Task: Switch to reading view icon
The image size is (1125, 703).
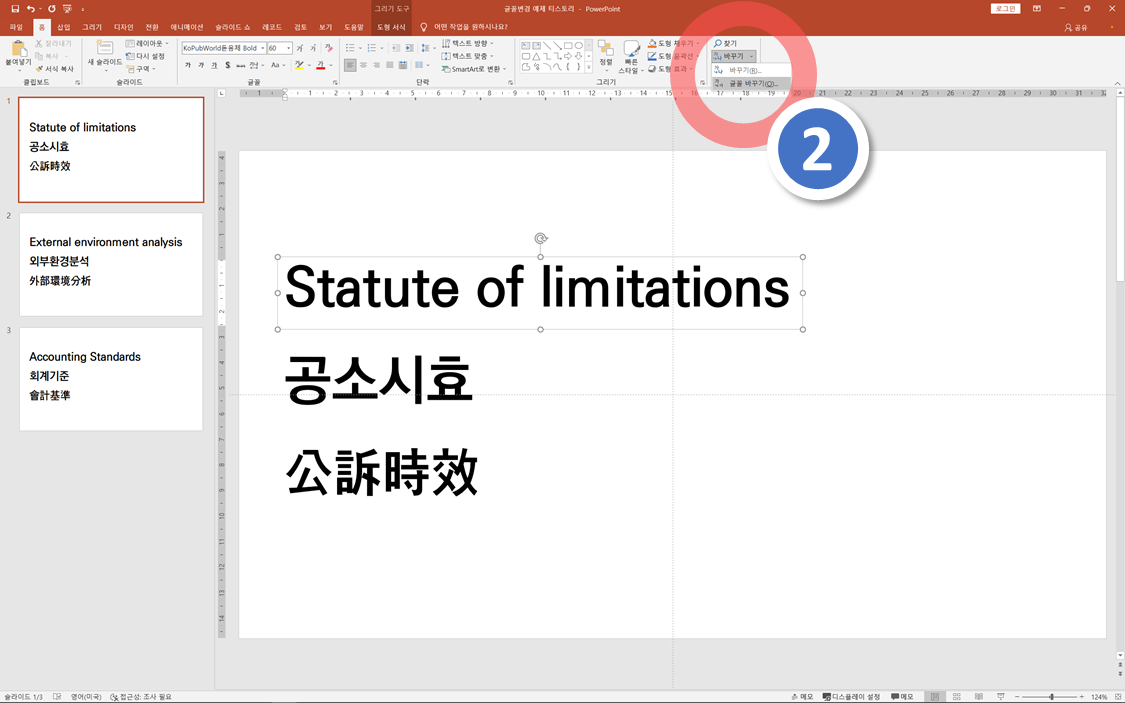Action: coord(978,697)
